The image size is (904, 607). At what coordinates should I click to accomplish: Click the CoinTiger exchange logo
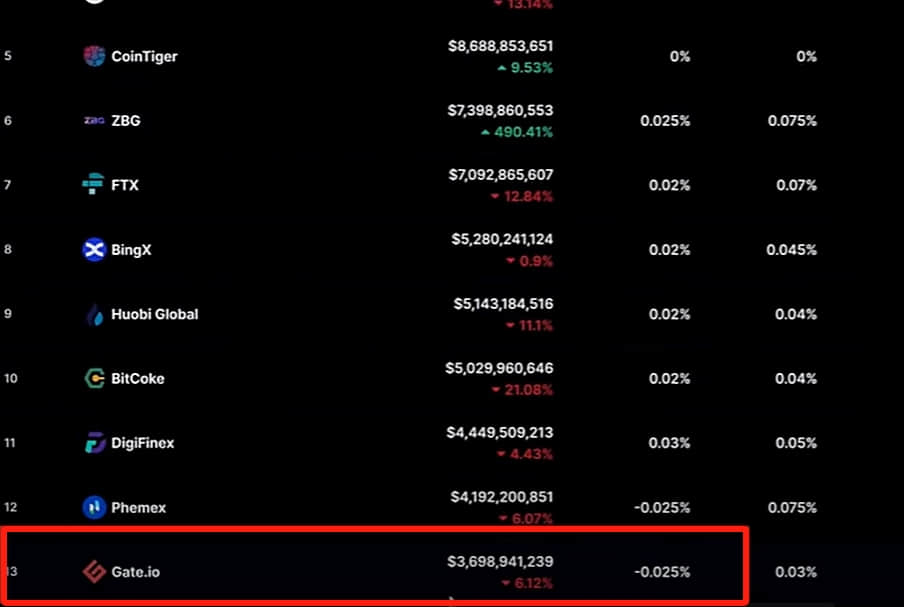click(x=94, y=56)
